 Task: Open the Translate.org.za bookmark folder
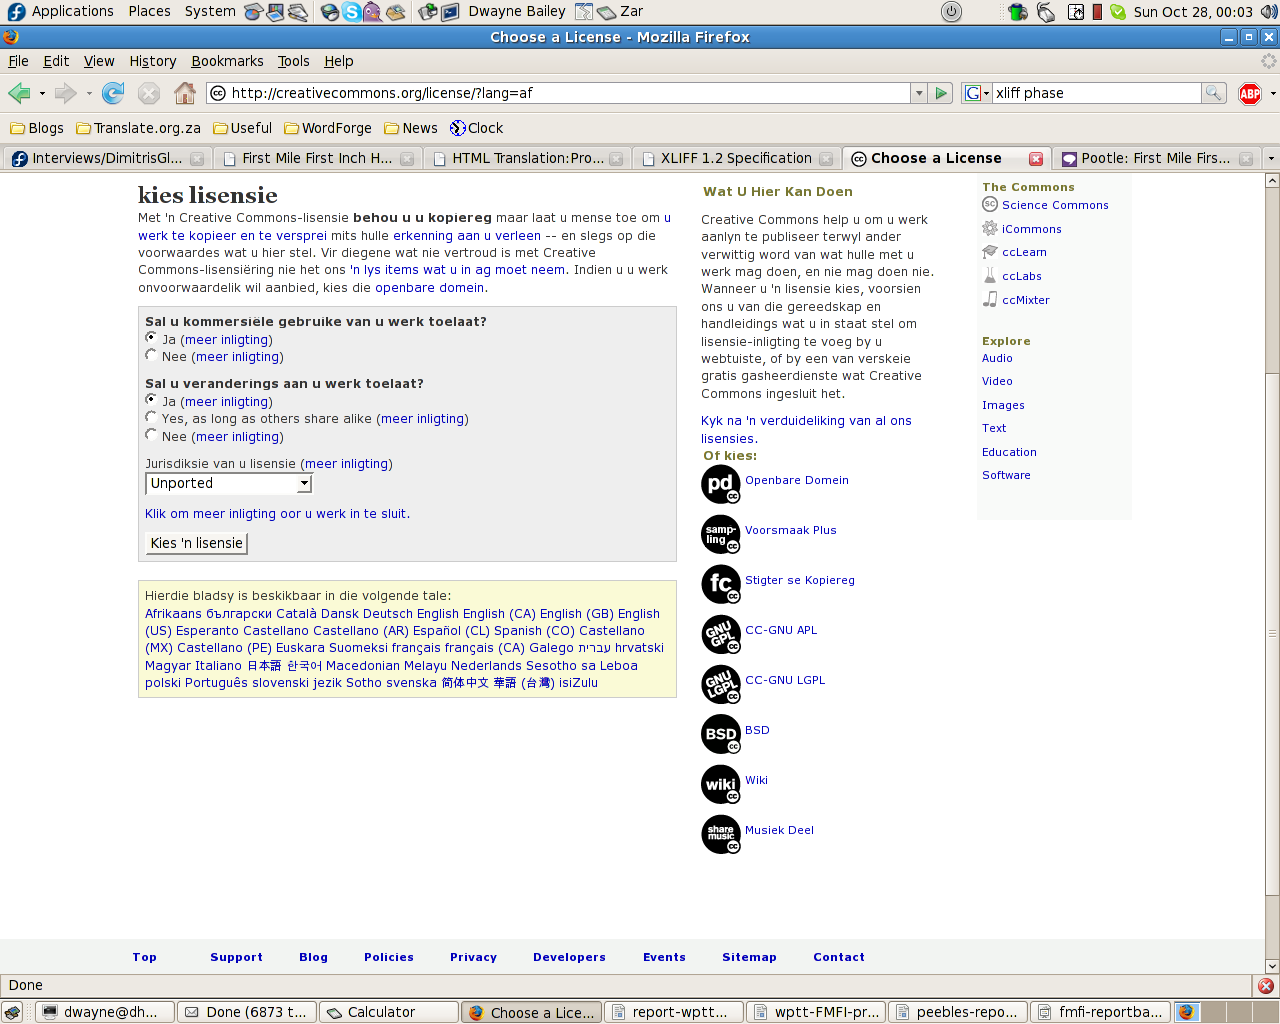138,128
